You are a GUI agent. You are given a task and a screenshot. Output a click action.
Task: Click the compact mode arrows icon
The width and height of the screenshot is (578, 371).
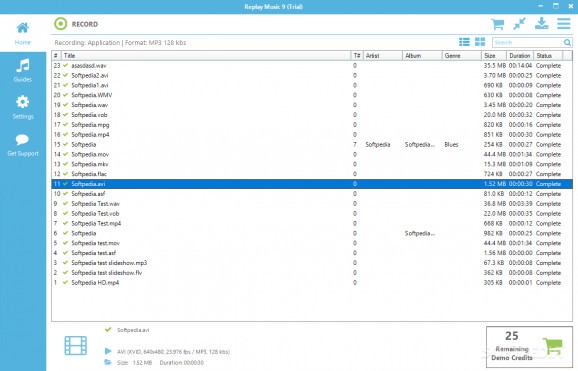tap(519, 24)
